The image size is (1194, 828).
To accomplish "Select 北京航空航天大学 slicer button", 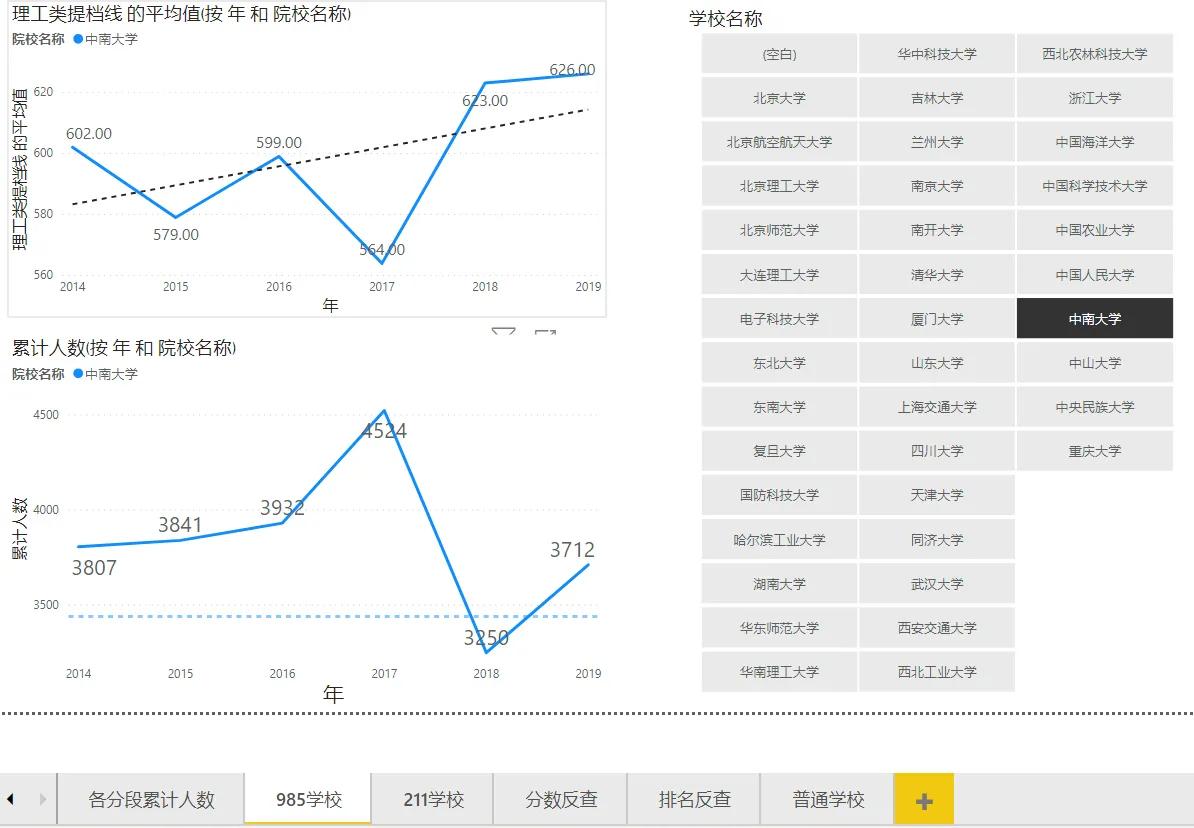I will point(779,142).
